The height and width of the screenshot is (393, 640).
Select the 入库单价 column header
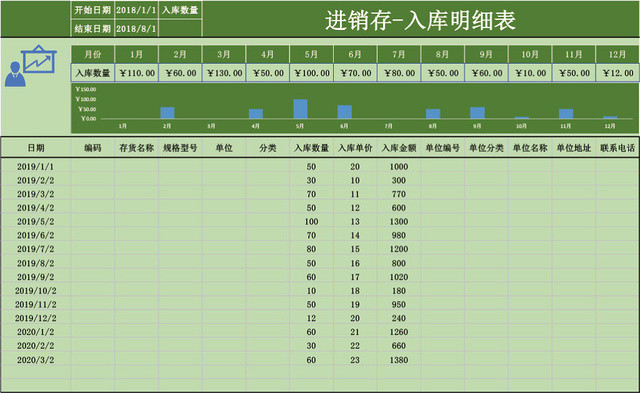tap(355, 148)
